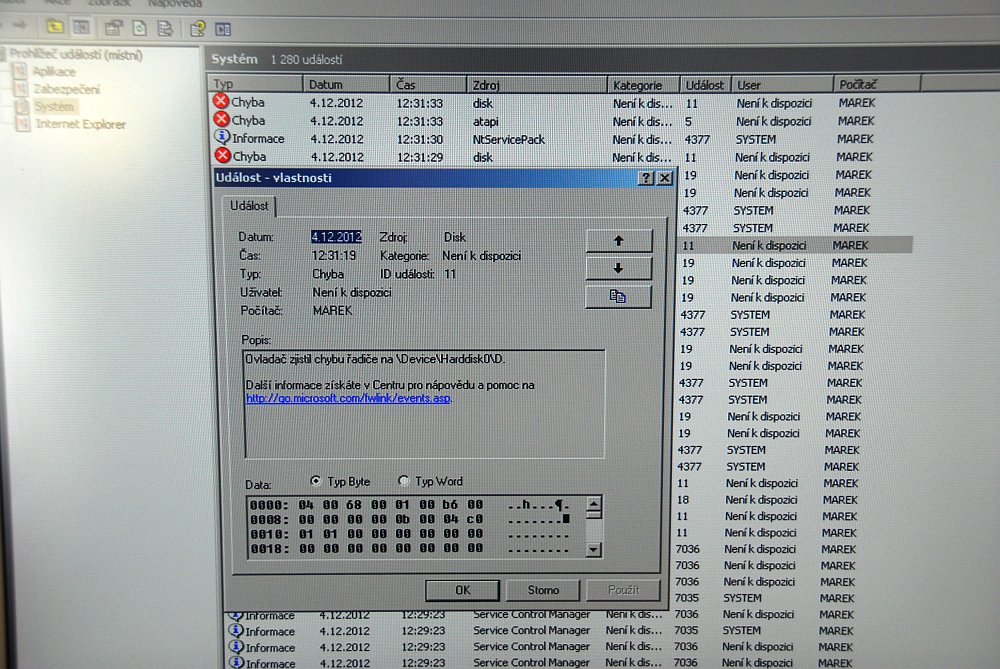
Task: Toggle the console tree show/hide icon
Action: click(x=81, y=27)
